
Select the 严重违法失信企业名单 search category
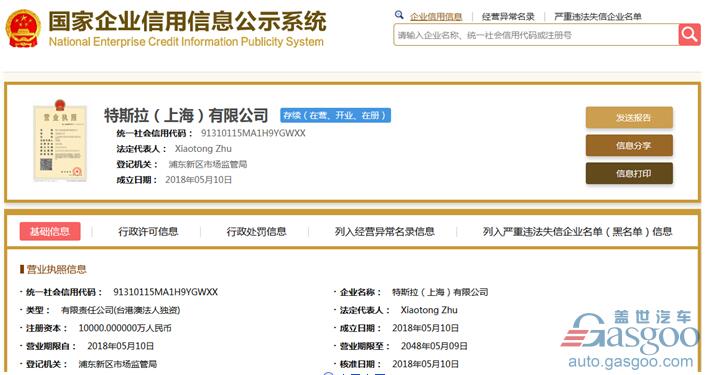(598, 17)
